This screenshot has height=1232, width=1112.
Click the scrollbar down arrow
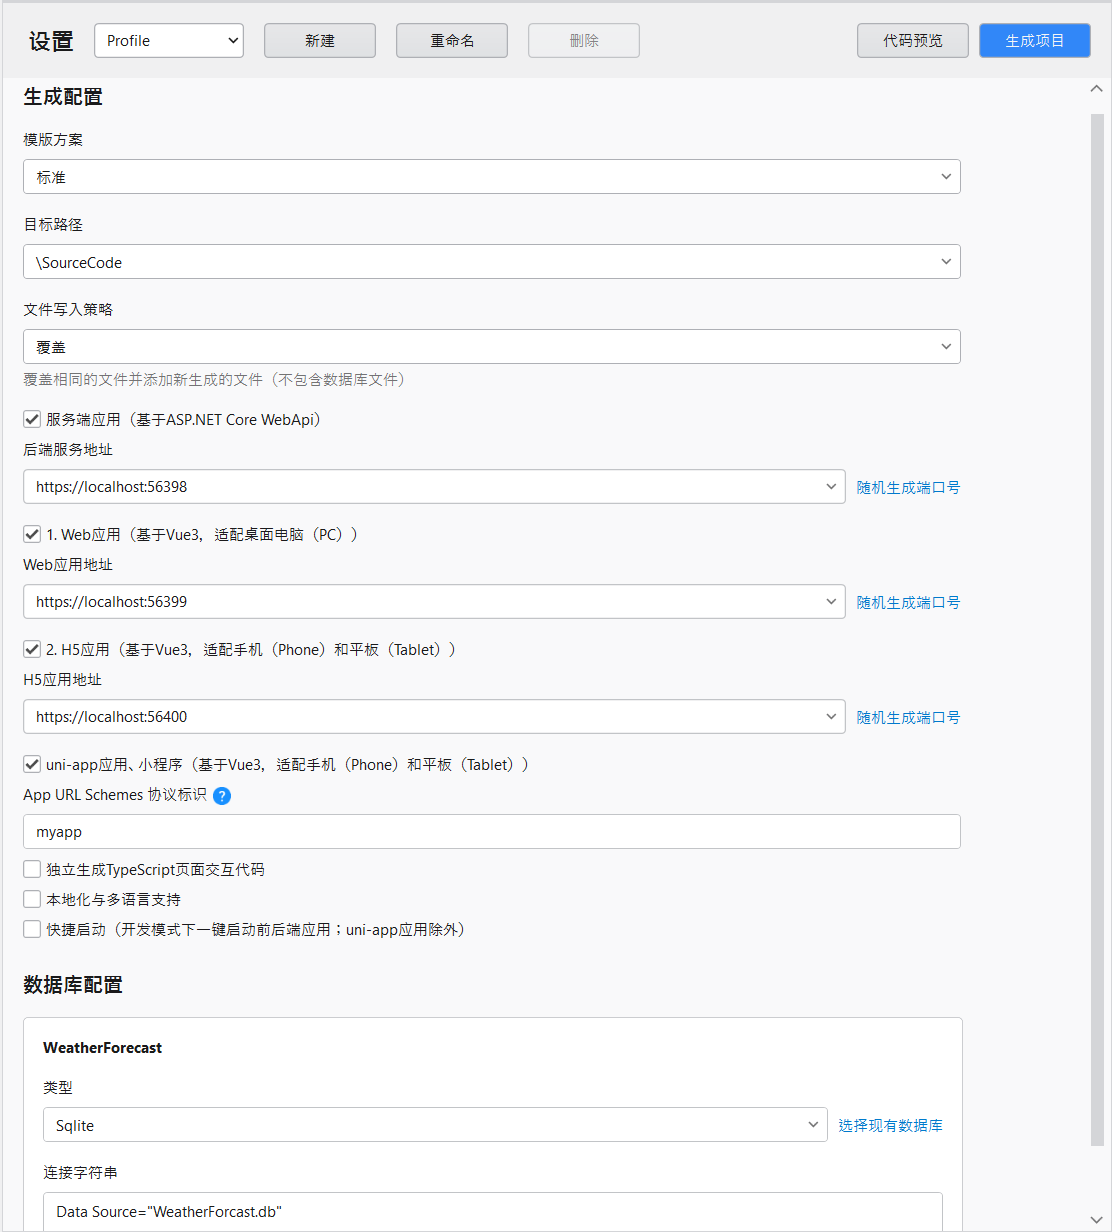1096,1218
